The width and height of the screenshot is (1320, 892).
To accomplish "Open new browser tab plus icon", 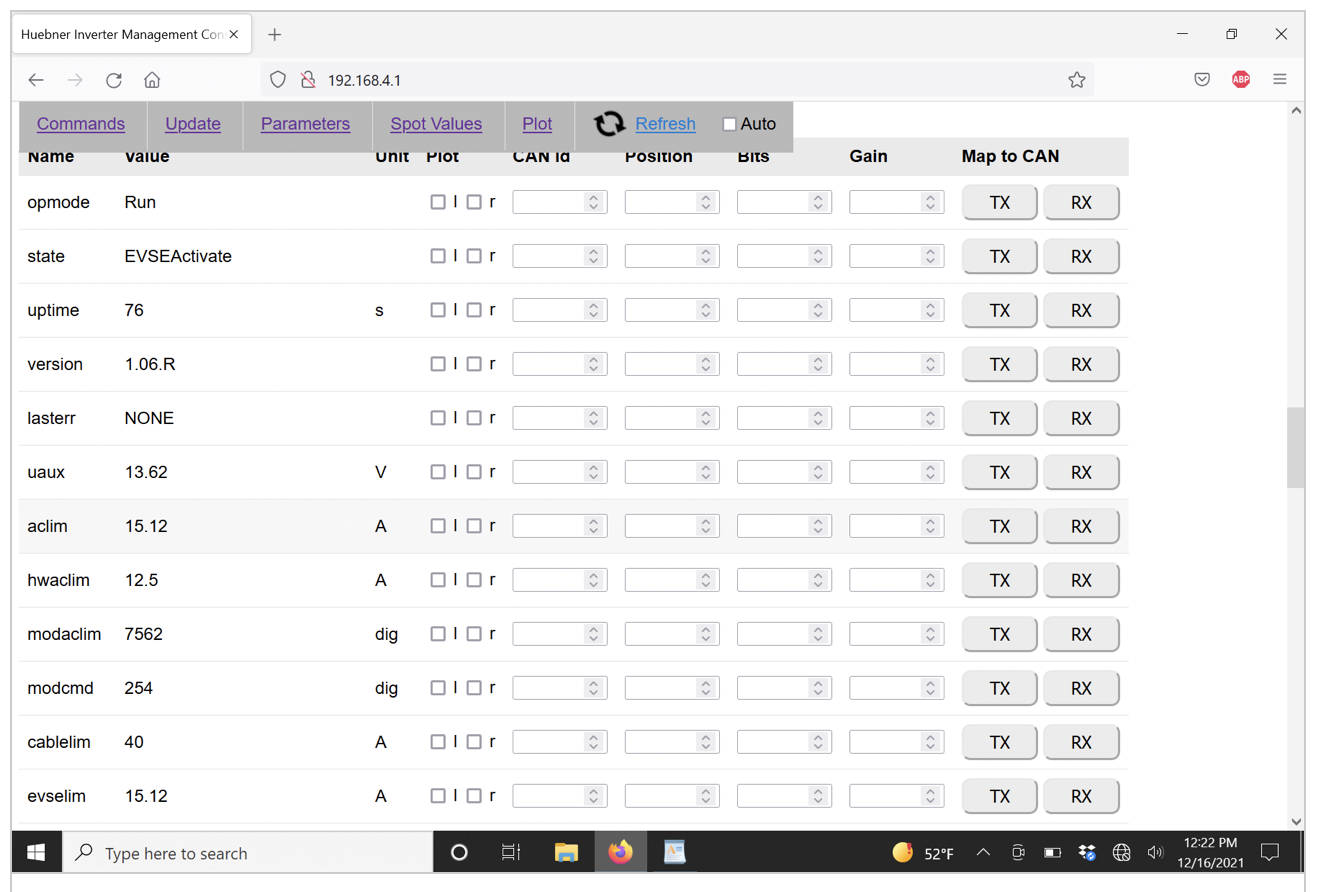I will (274, 35).
